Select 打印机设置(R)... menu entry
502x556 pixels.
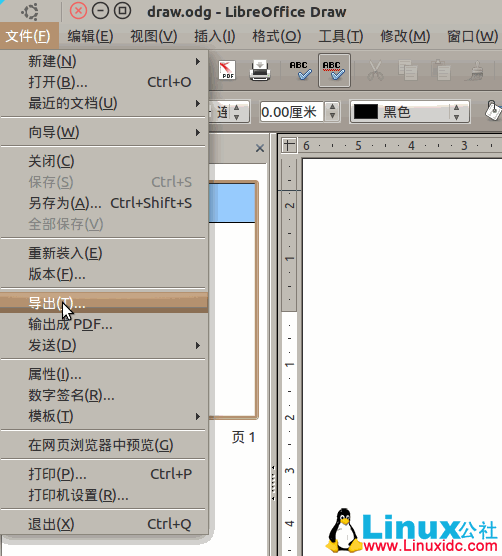(104, 495)
